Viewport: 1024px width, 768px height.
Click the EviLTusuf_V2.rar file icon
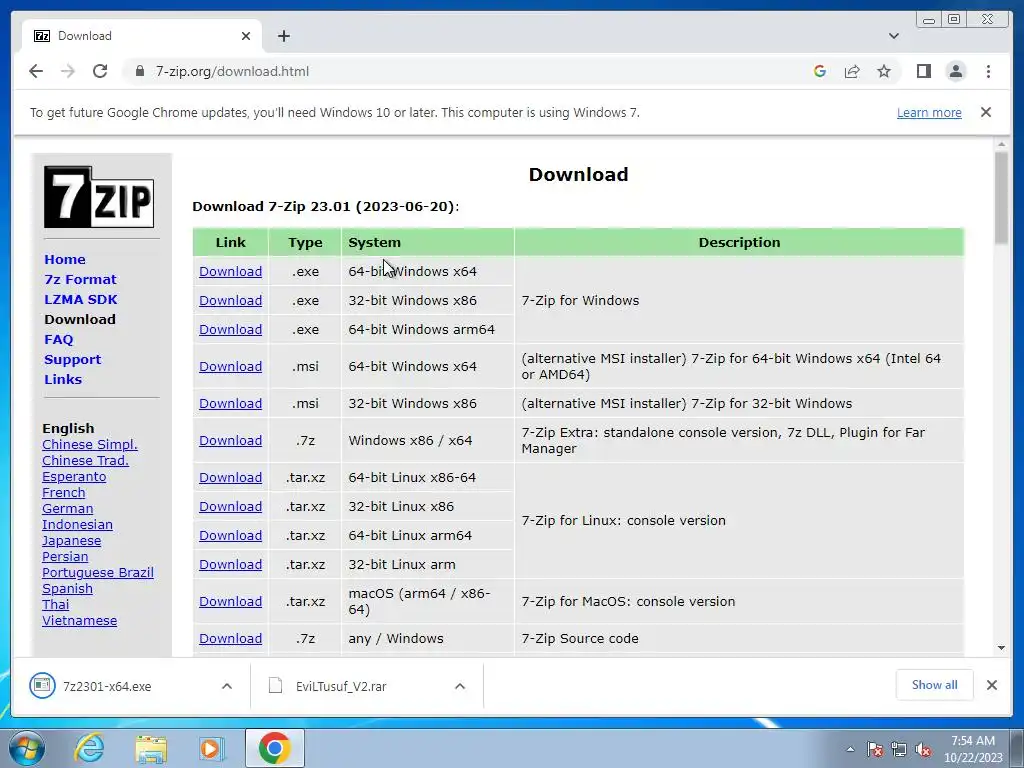click(276, 686)
